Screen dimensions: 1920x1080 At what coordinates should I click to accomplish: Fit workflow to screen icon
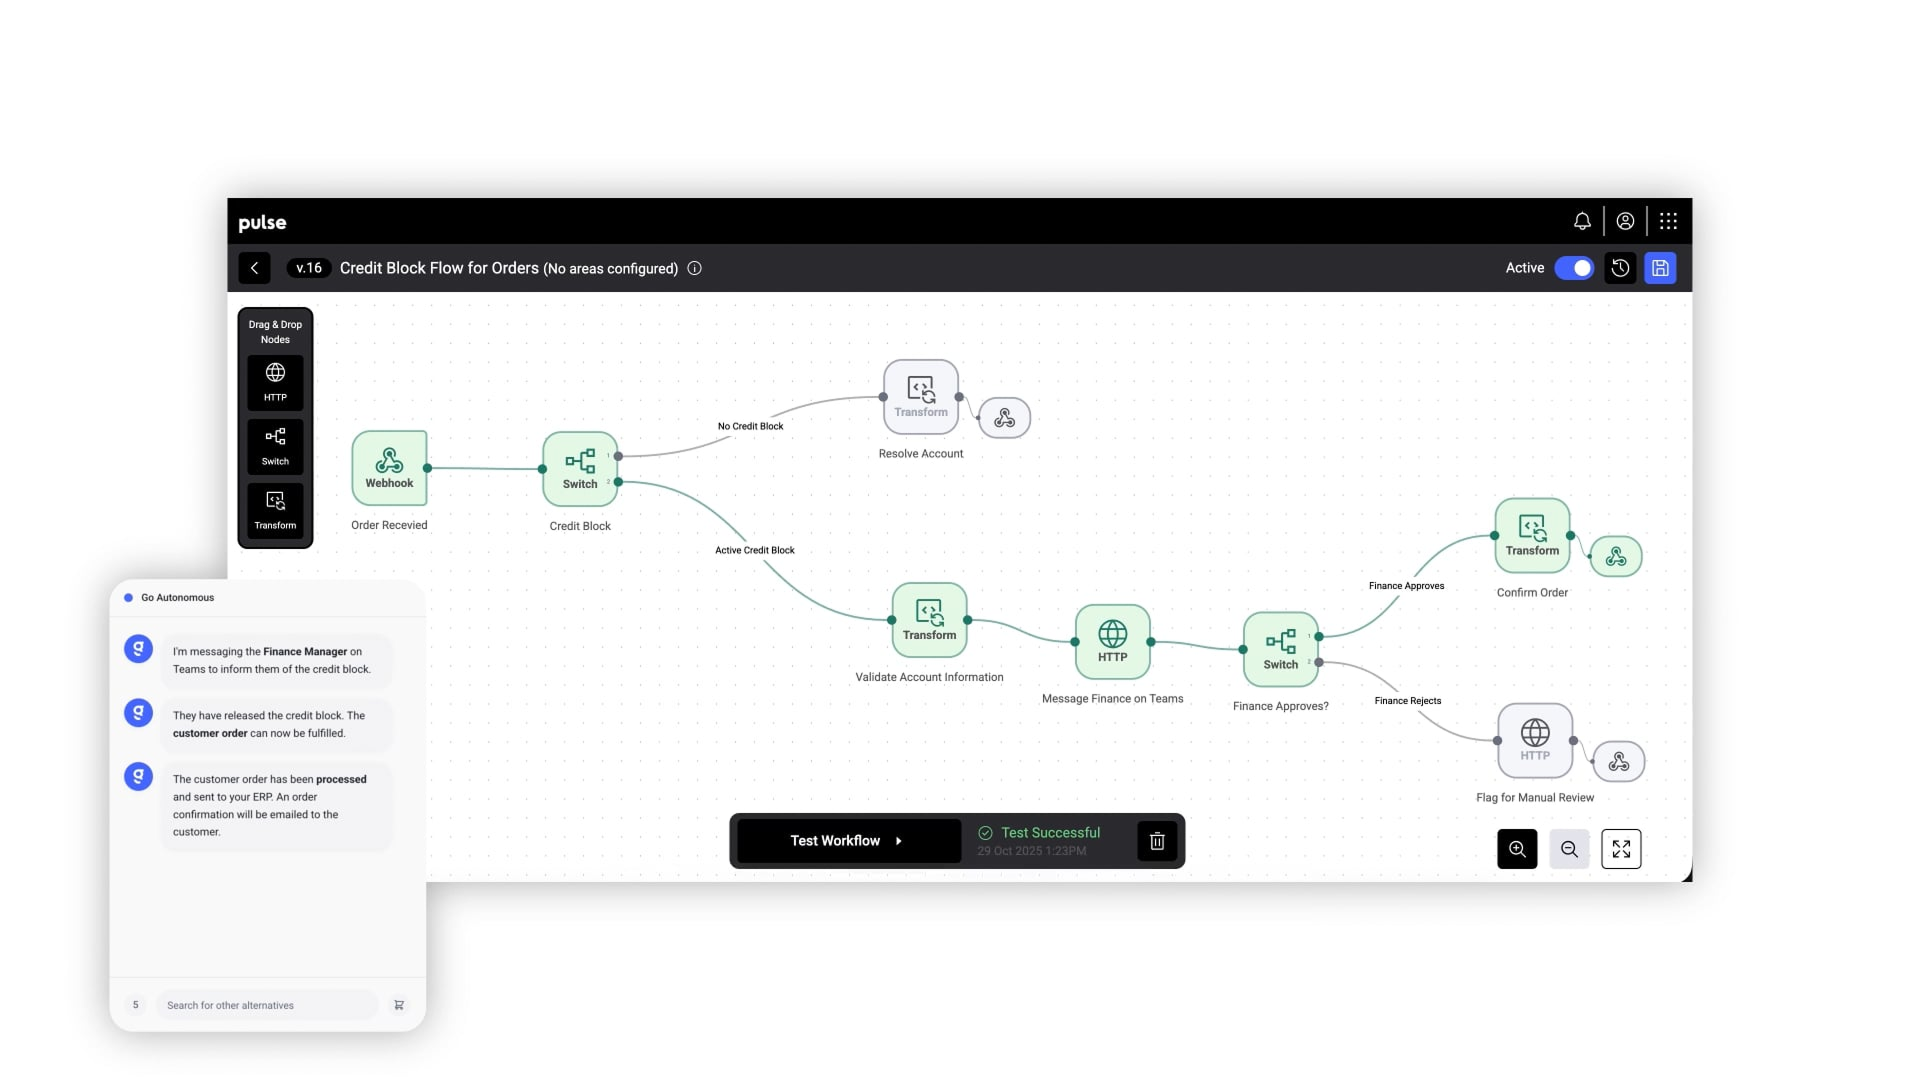pyautogui.click(x=1621, y=849)
